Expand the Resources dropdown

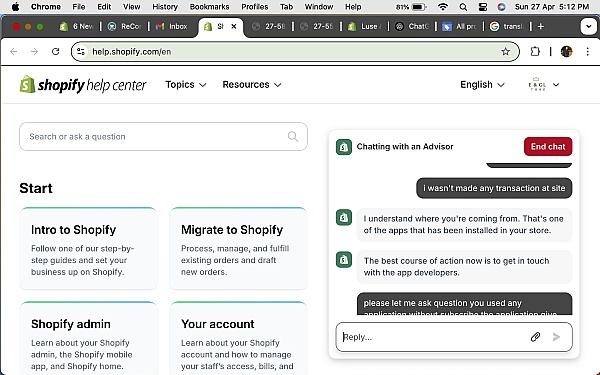252,85
